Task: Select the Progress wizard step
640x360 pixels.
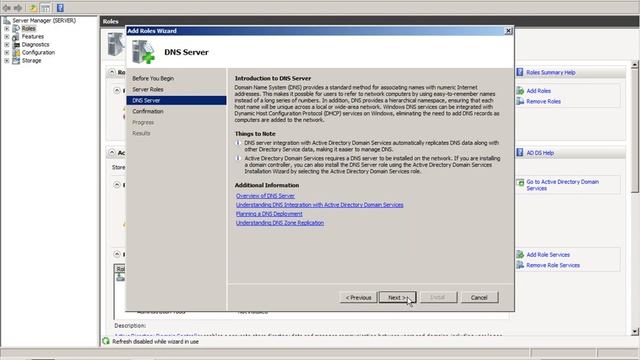Action: (x=143, y=122)
